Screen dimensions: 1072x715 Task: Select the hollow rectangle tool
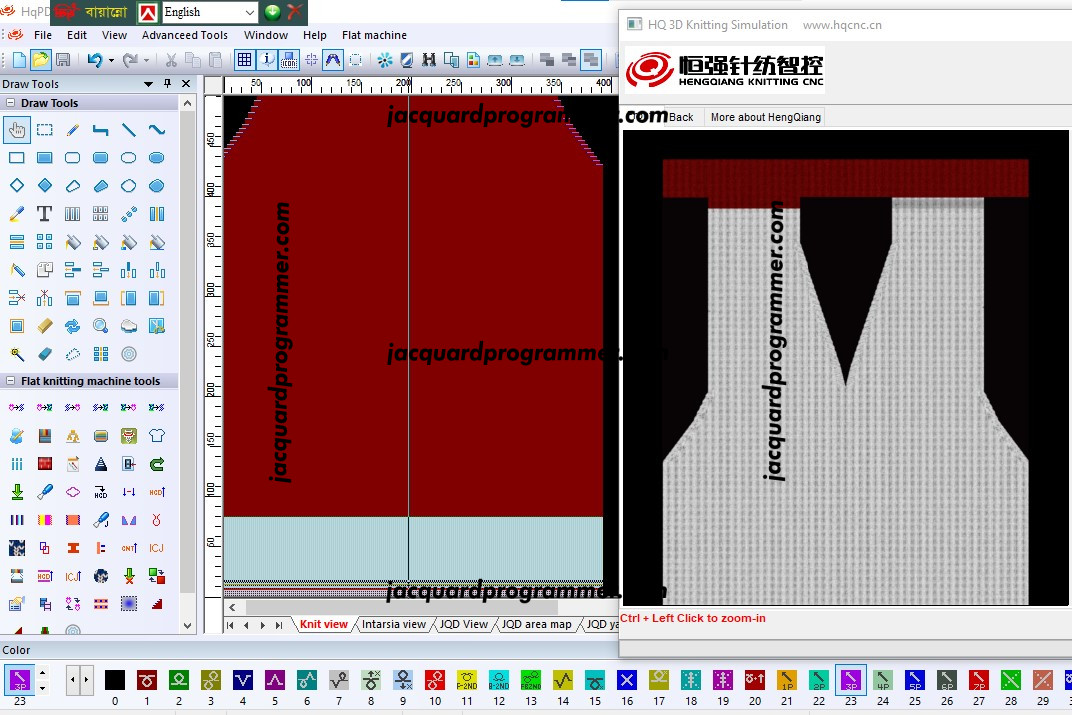pyautogui.click(x=17, y=158)
